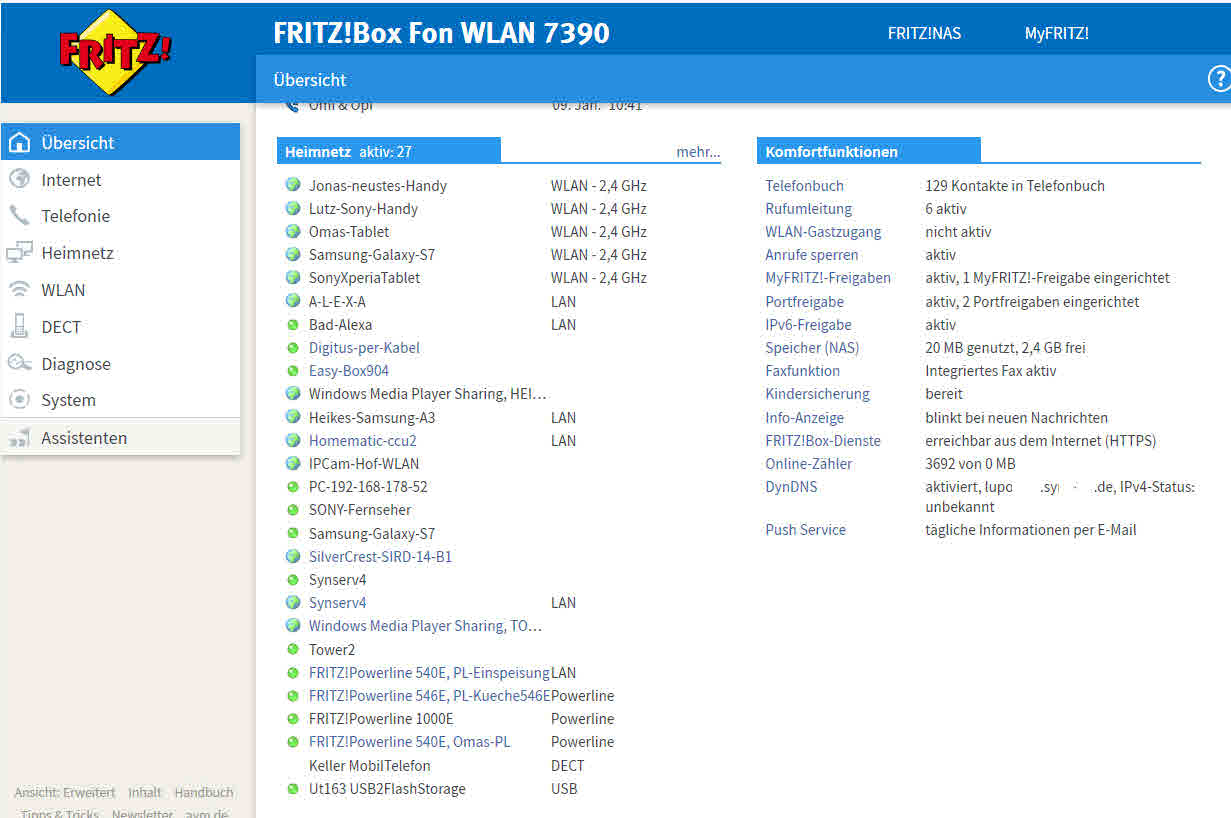The image size is (1231, 818).
Task: Open the MyFRITZ!-Freigaben link
Action: [x=828, y=278]
